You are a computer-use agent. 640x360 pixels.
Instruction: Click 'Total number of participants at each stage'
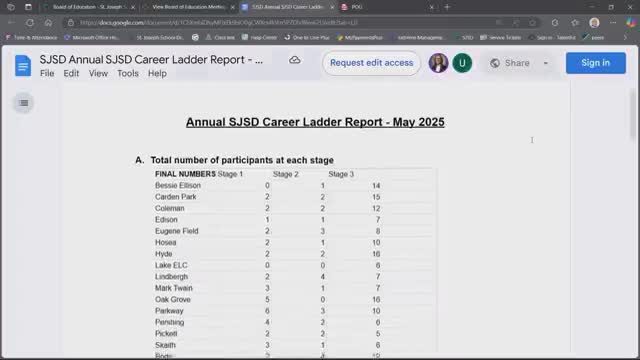(x=242, y=160)
